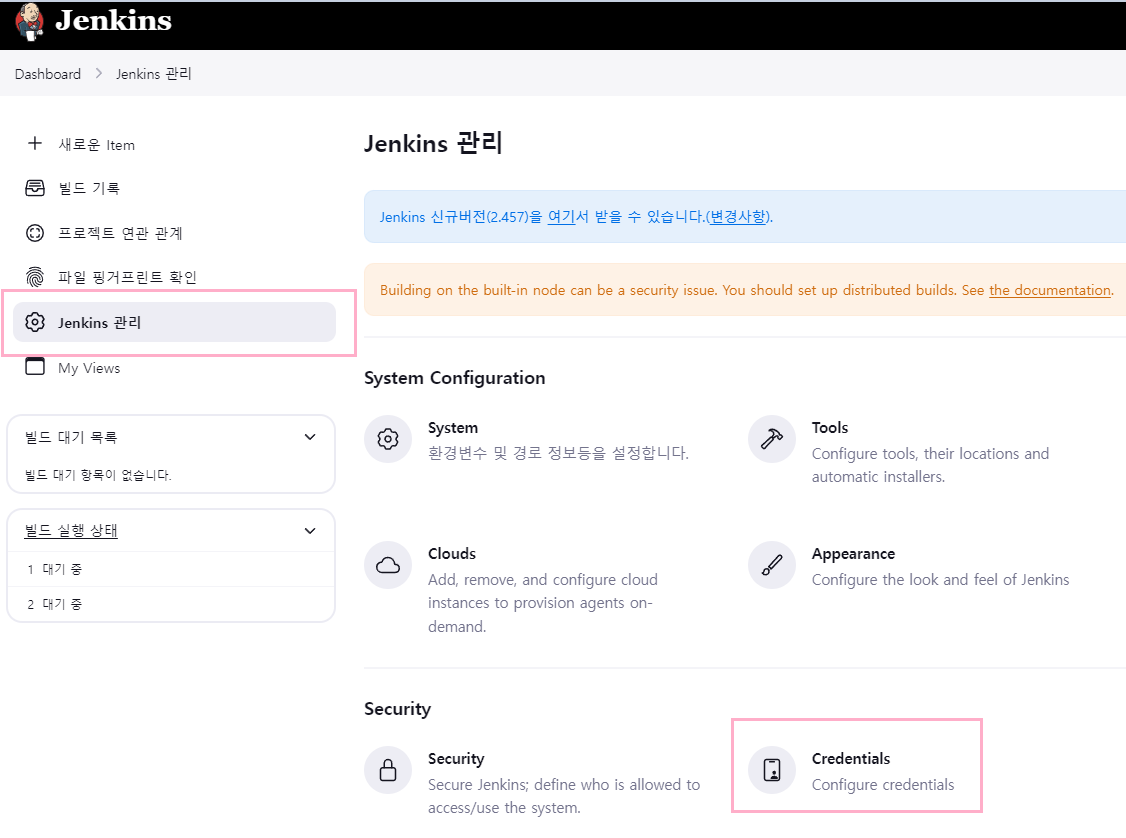Open 빌드 기록 in sidebar
The width and height of the screenshot is (1126, 838).
89,188
